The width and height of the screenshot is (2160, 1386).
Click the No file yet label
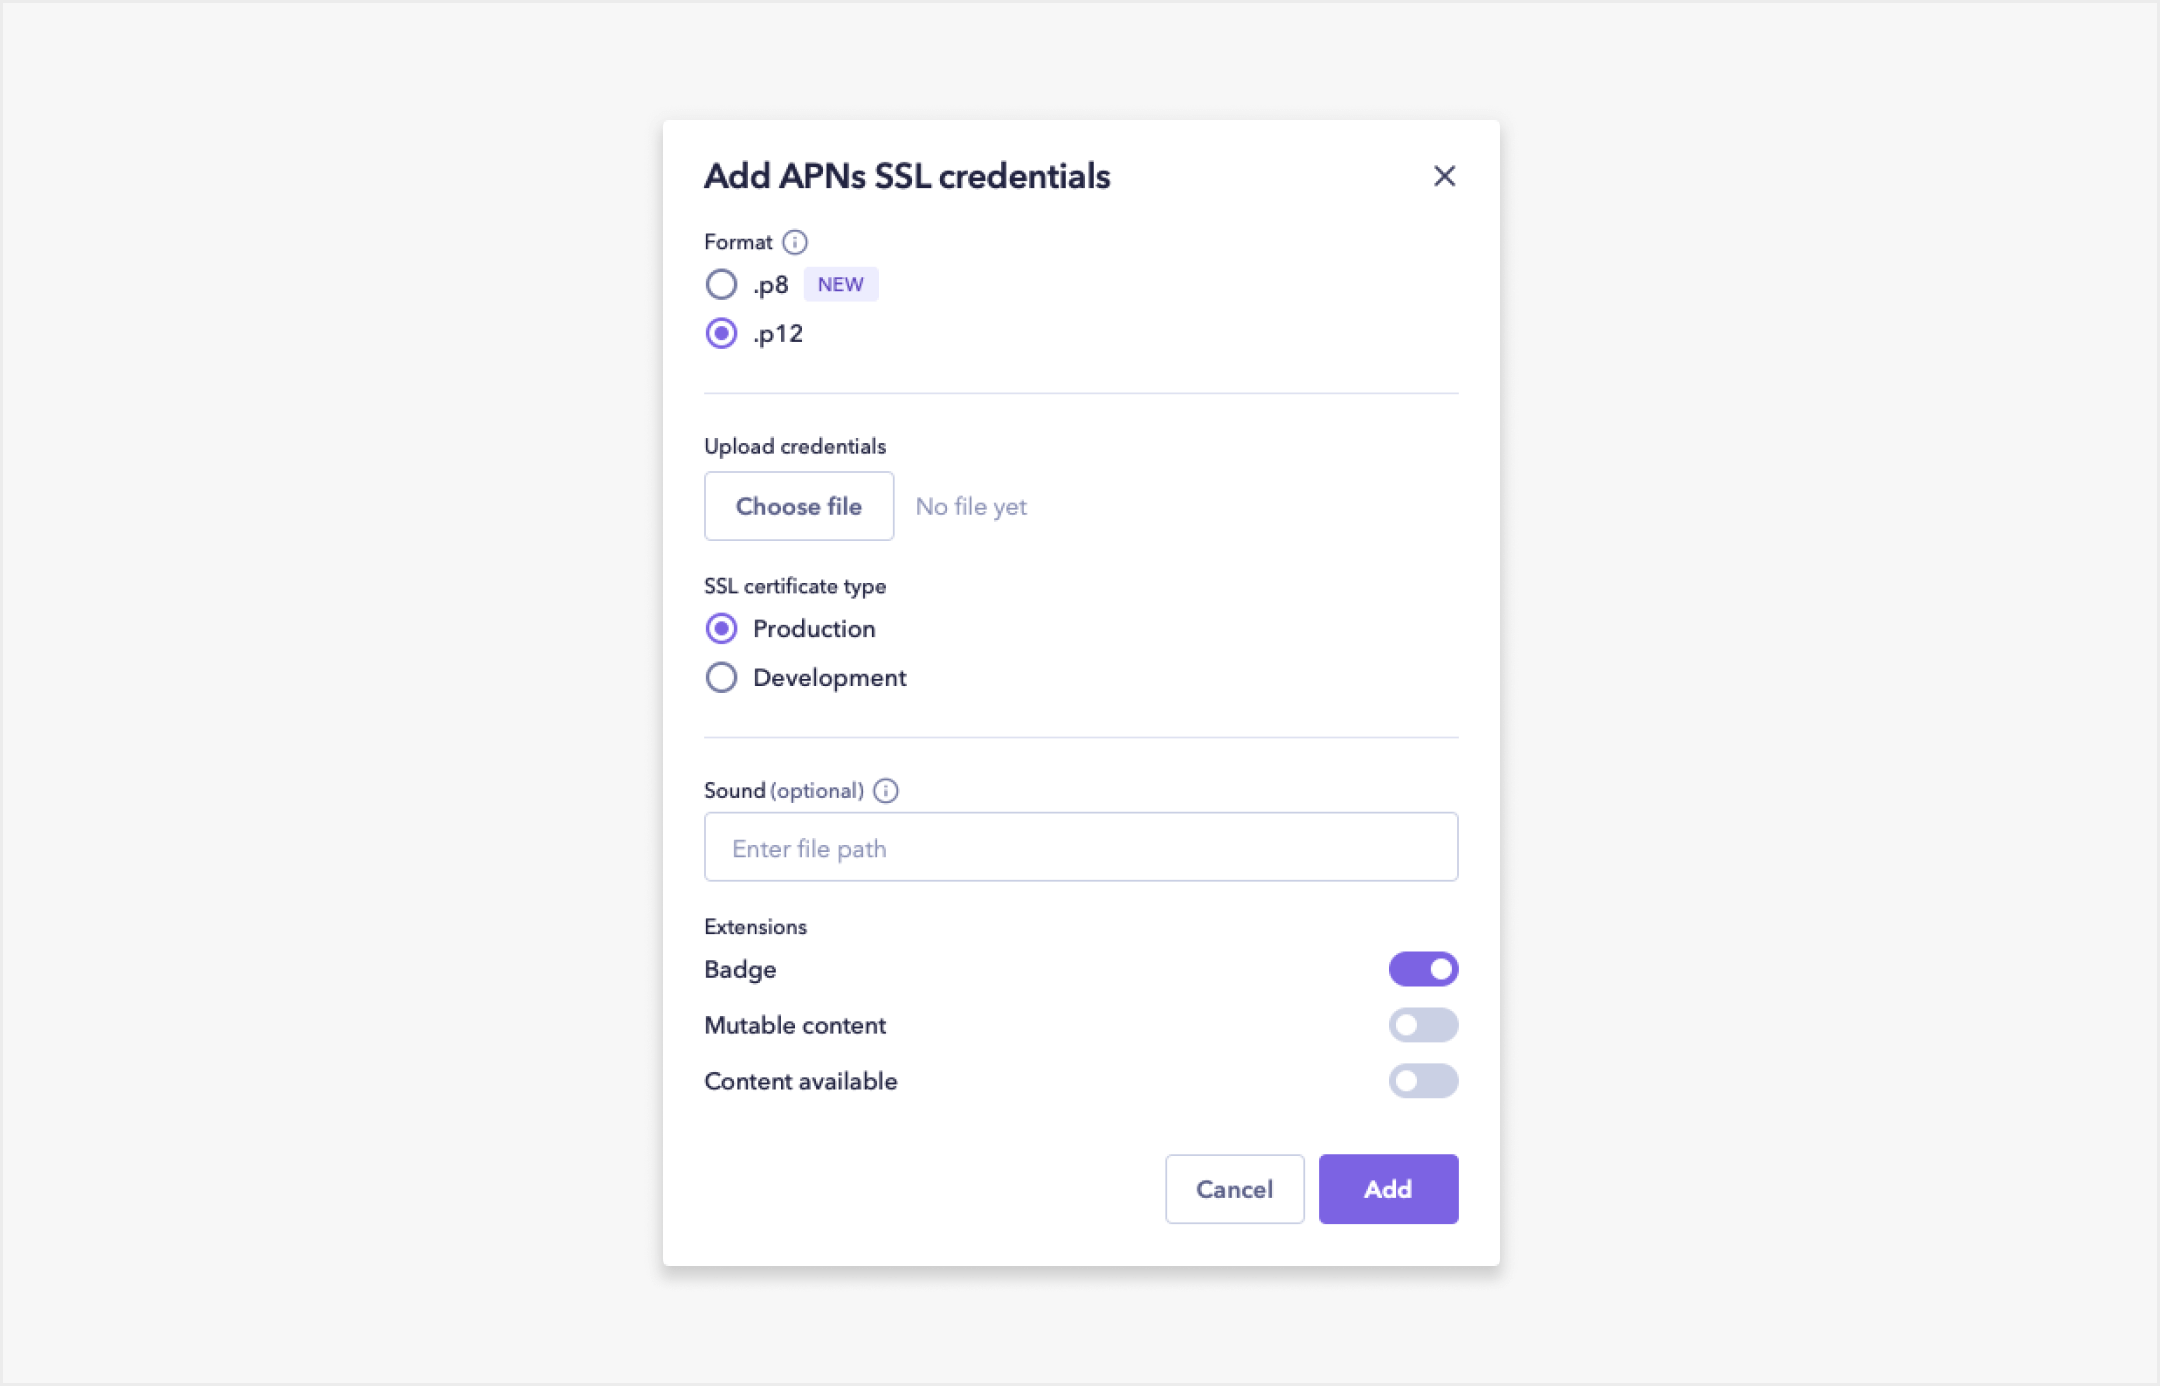pos(970,506)
